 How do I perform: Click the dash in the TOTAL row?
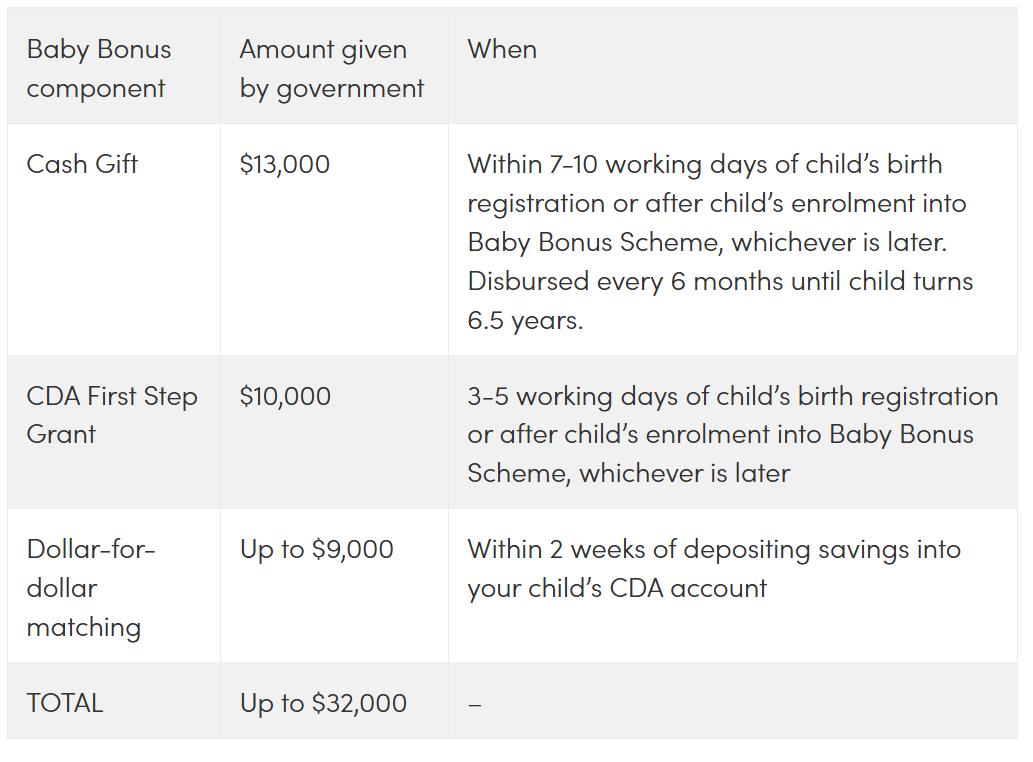[x=474, y=705]
